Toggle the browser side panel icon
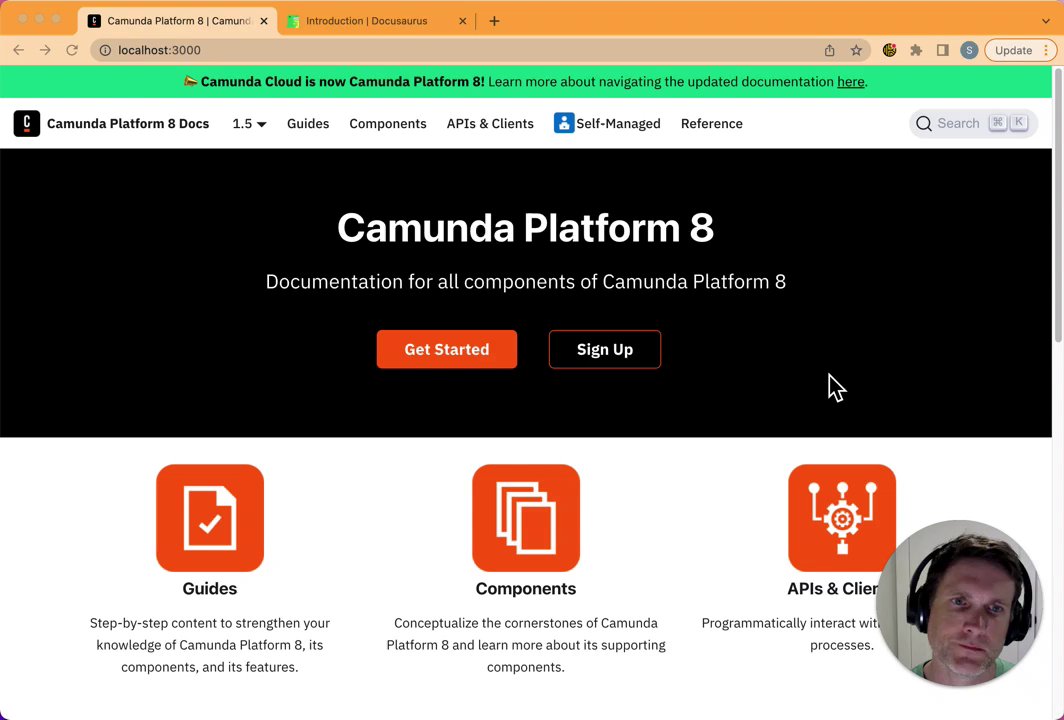The width and height of the screenshot is (1064, 720). pos(943,50)
